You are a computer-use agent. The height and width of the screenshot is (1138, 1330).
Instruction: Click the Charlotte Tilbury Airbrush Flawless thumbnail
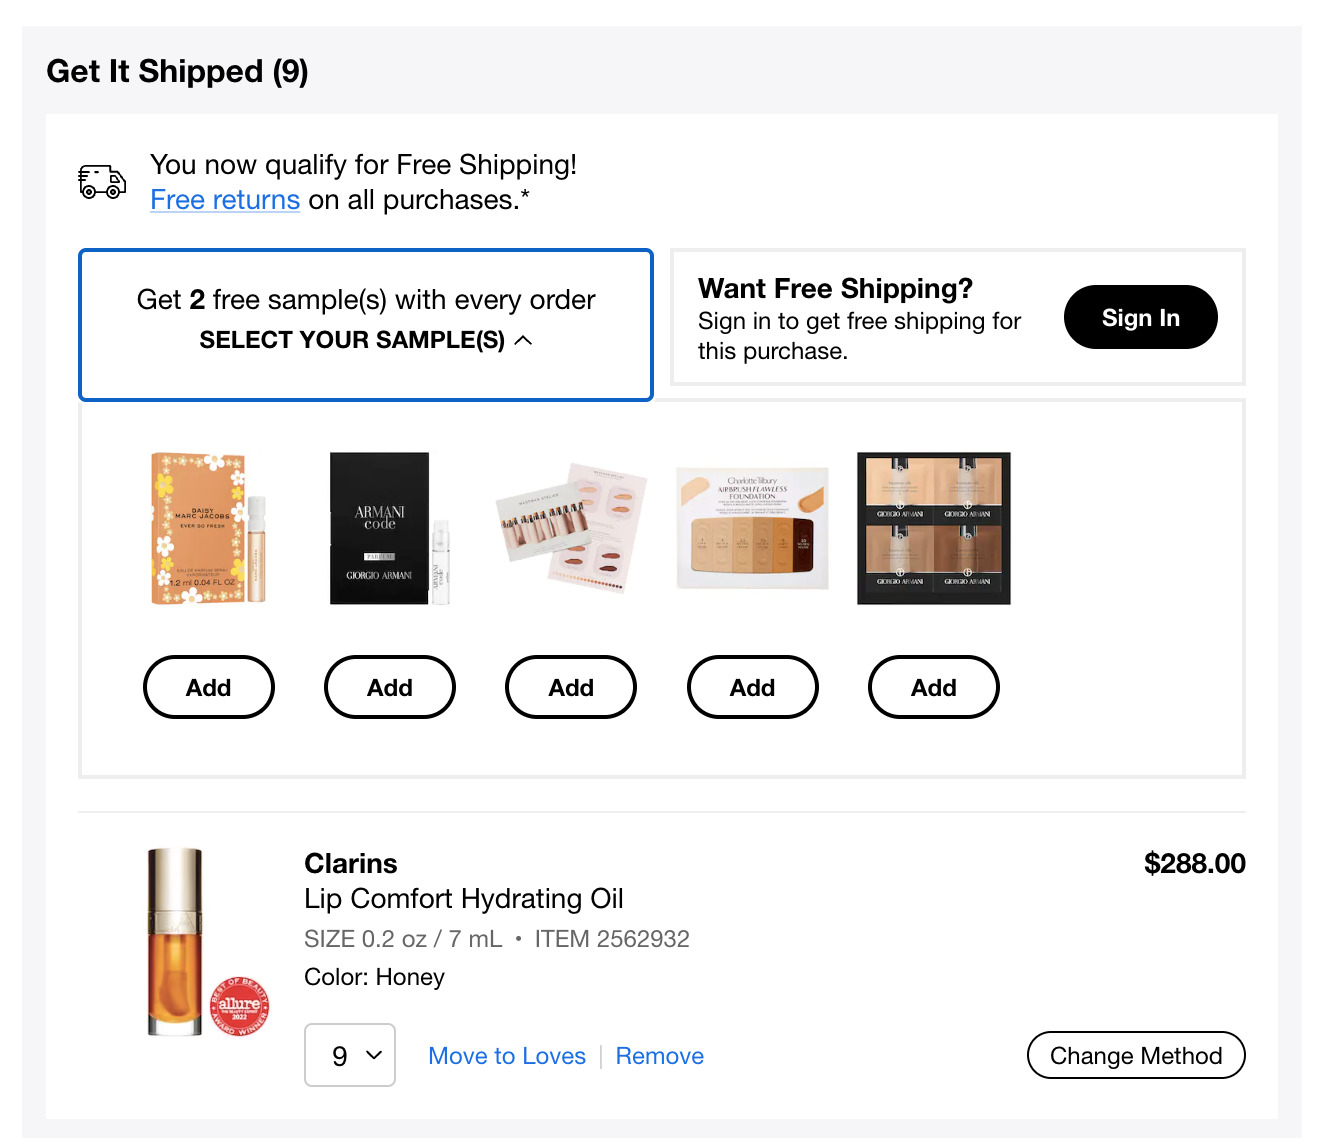(x=752, y=528)
